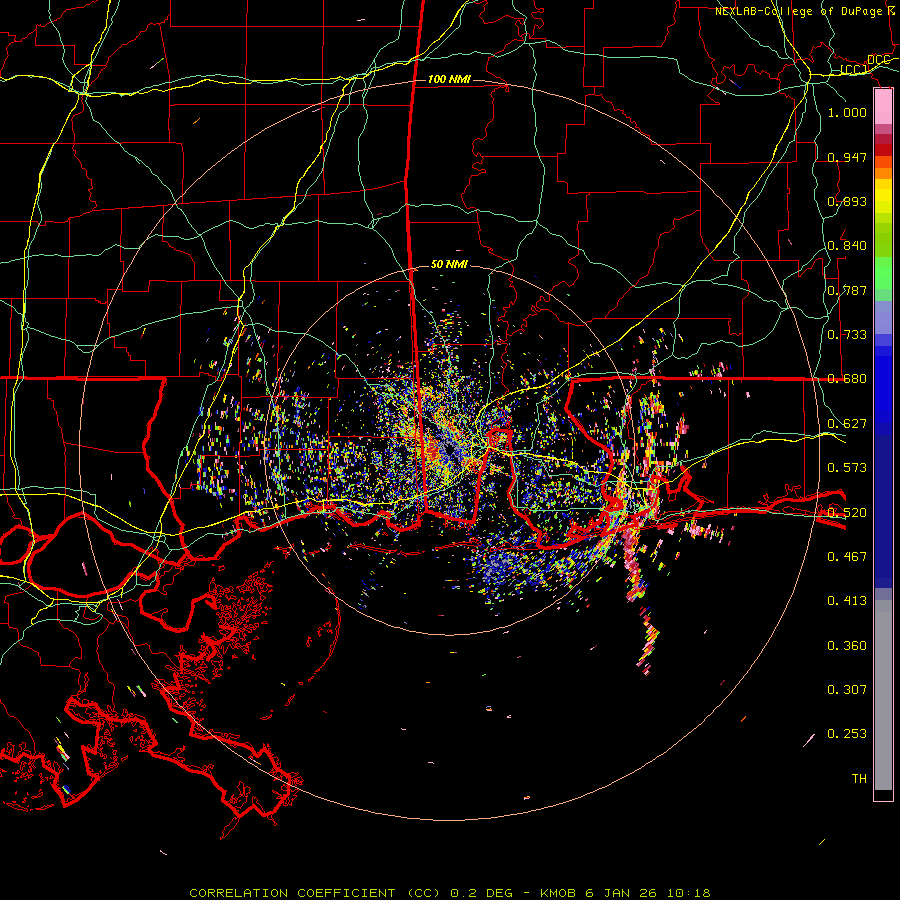Click the 0.680 legend value

pos(847,379)
